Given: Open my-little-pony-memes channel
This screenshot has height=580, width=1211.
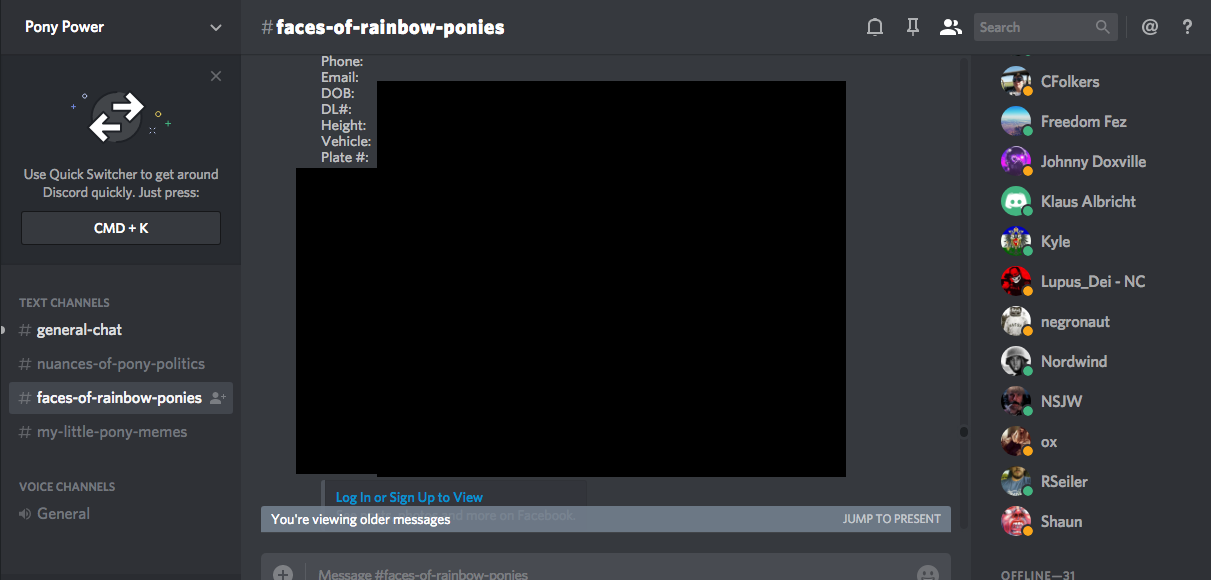Looking at the screenshot, I should point(112,432).
